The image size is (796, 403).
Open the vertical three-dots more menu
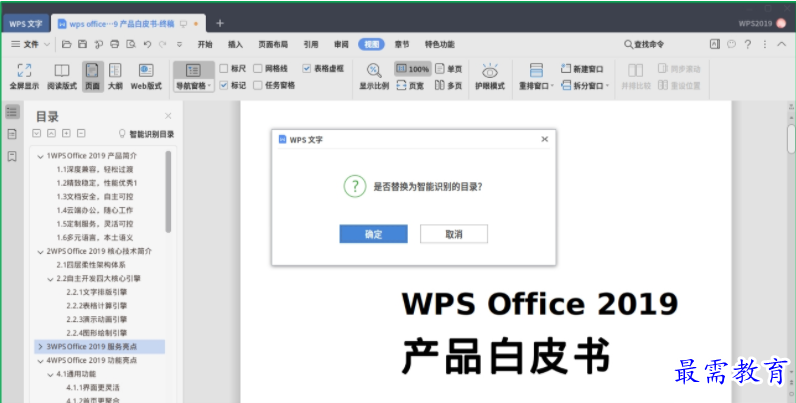click(765, 44)
